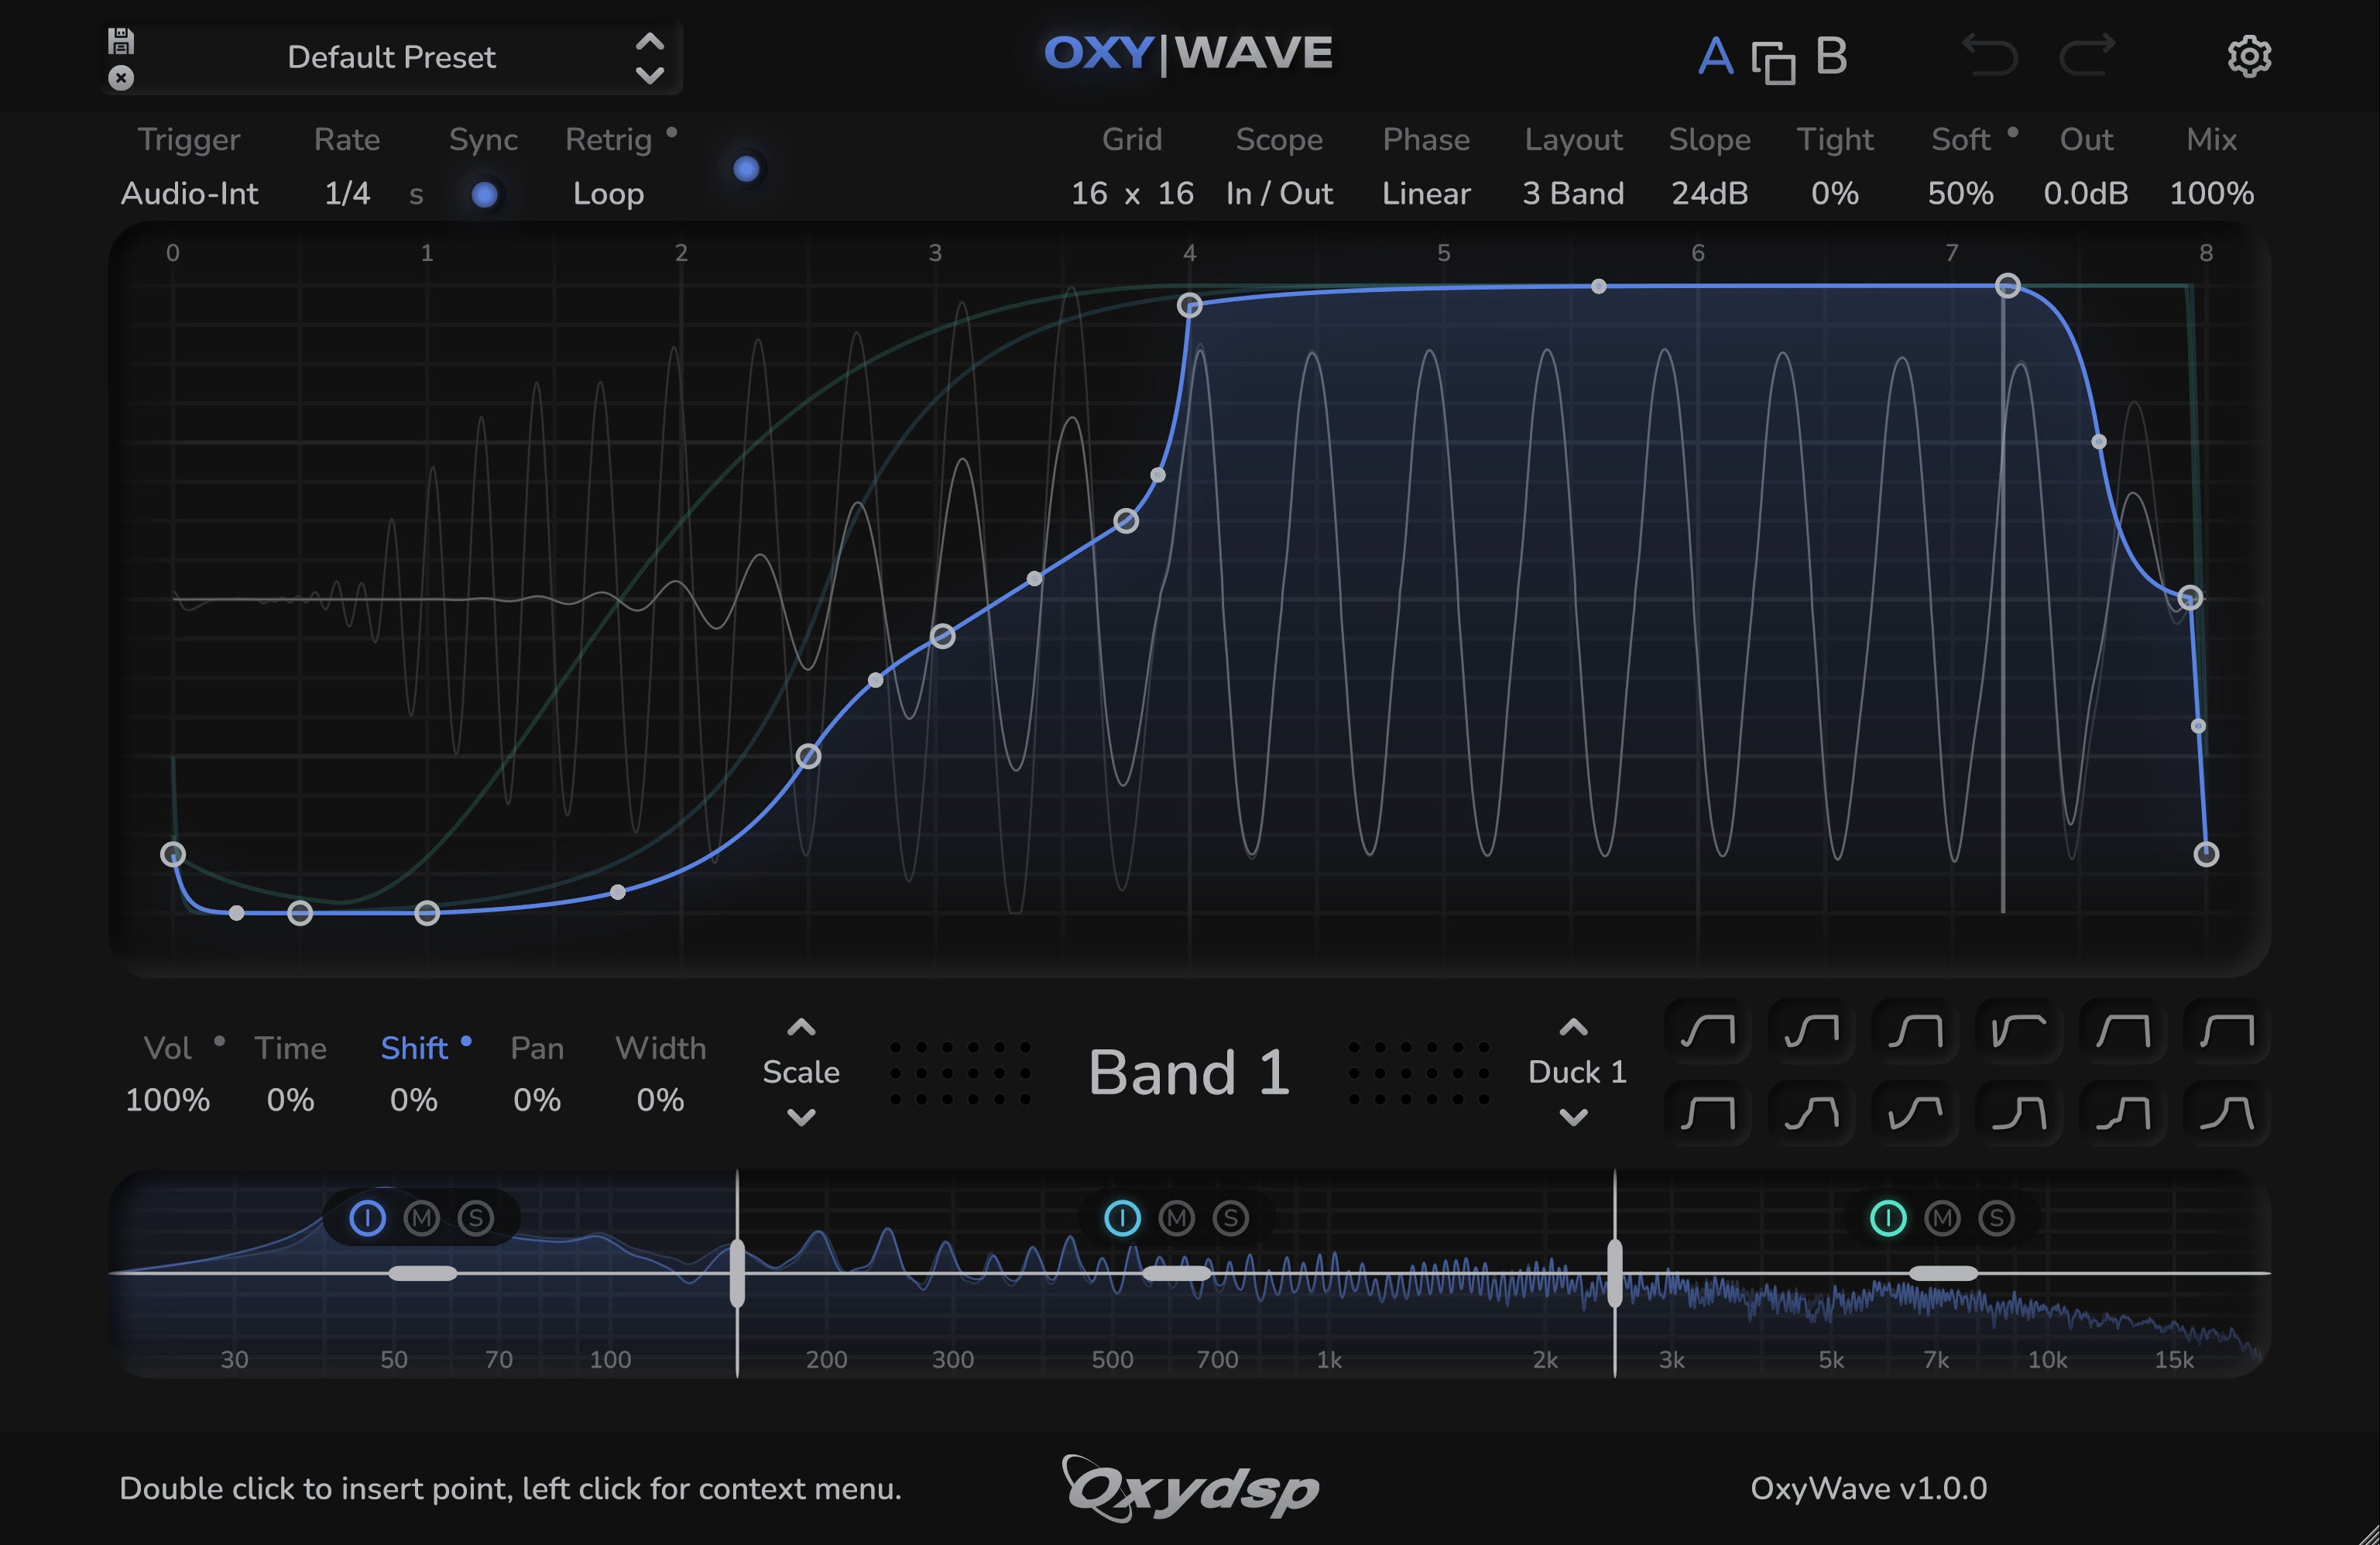Select first curve shape in top row

[x=1707, y=1030]
